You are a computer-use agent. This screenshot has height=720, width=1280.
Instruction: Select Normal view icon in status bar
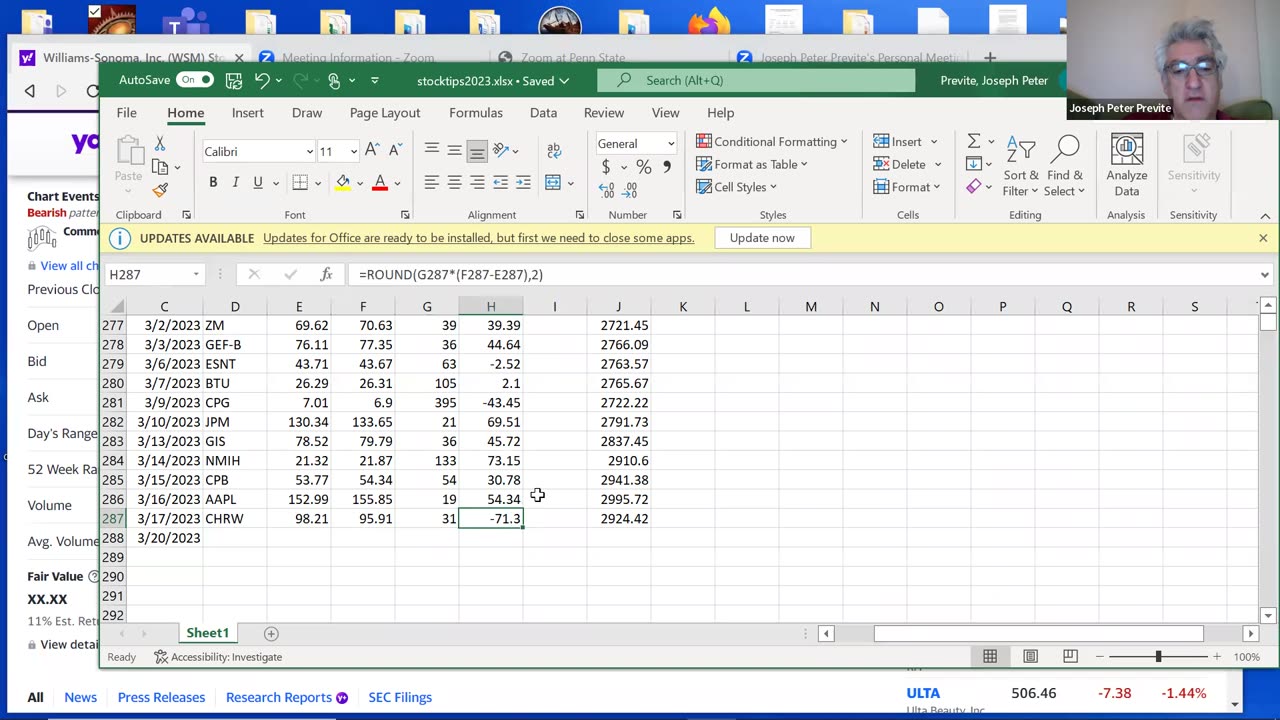[990, 656]
